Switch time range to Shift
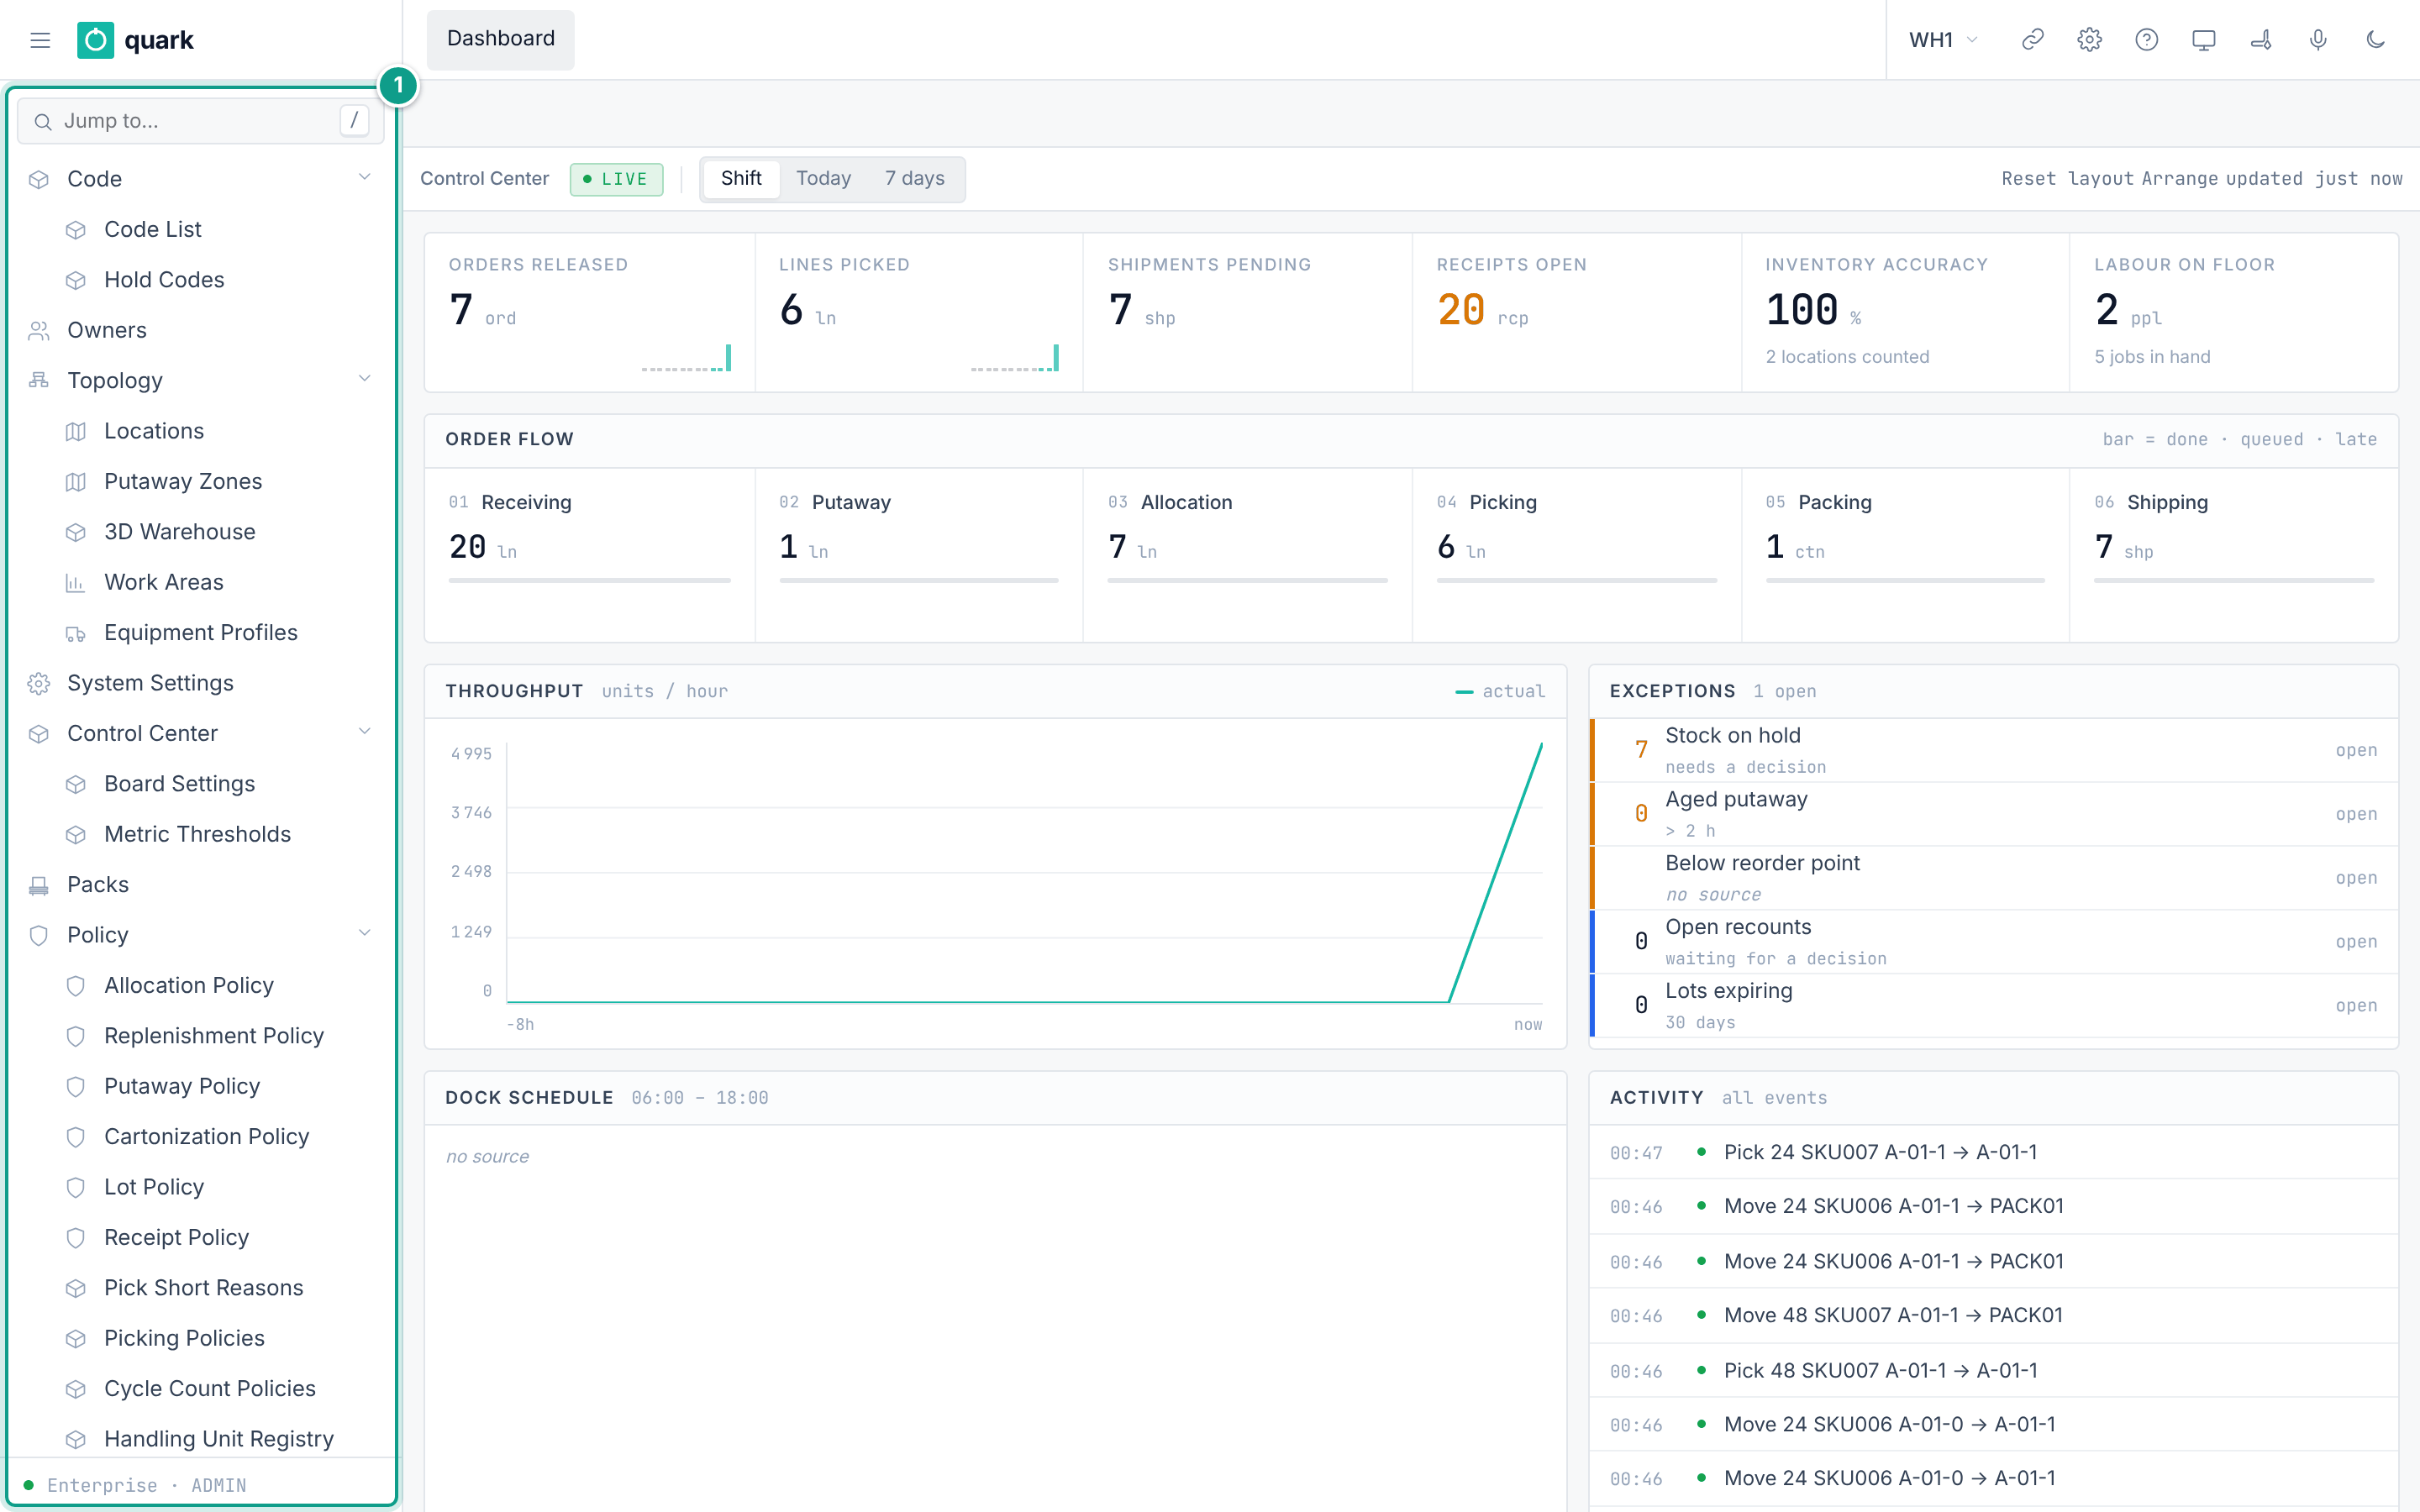2420x1512 pixels. click(741, 178)
